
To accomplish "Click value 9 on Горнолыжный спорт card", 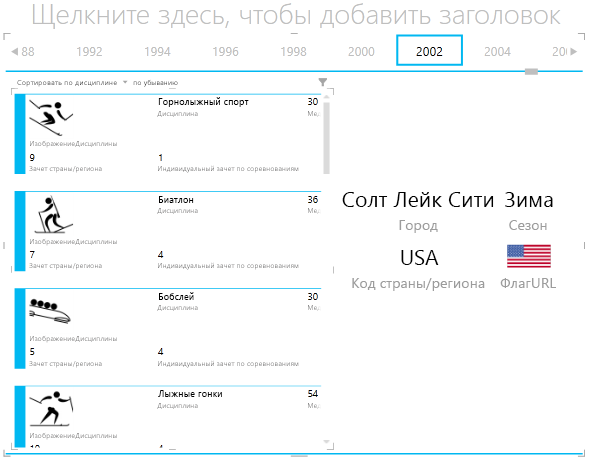I will (x=32, y=157).
